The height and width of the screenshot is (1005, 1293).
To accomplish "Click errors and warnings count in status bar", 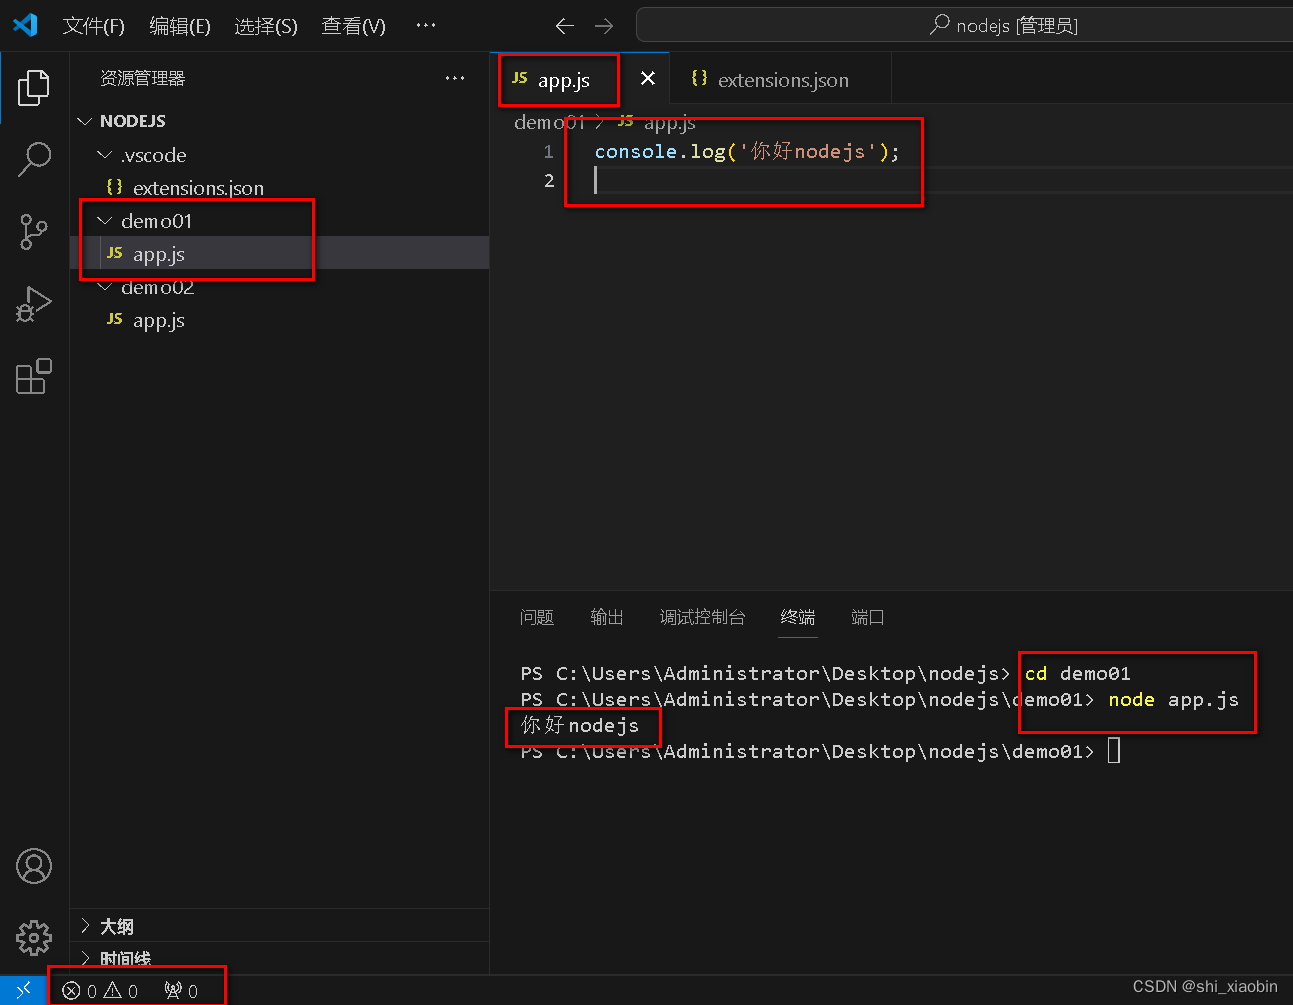I will 100,991.
